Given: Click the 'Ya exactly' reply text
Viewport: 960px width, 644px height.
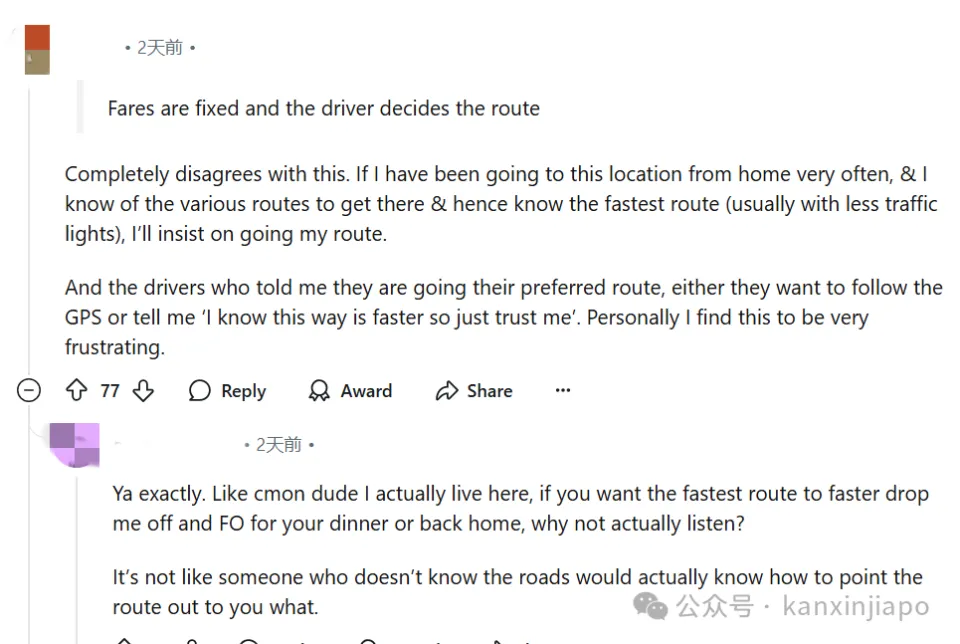Looking at the screenshot, I should (x=520, y=508).
